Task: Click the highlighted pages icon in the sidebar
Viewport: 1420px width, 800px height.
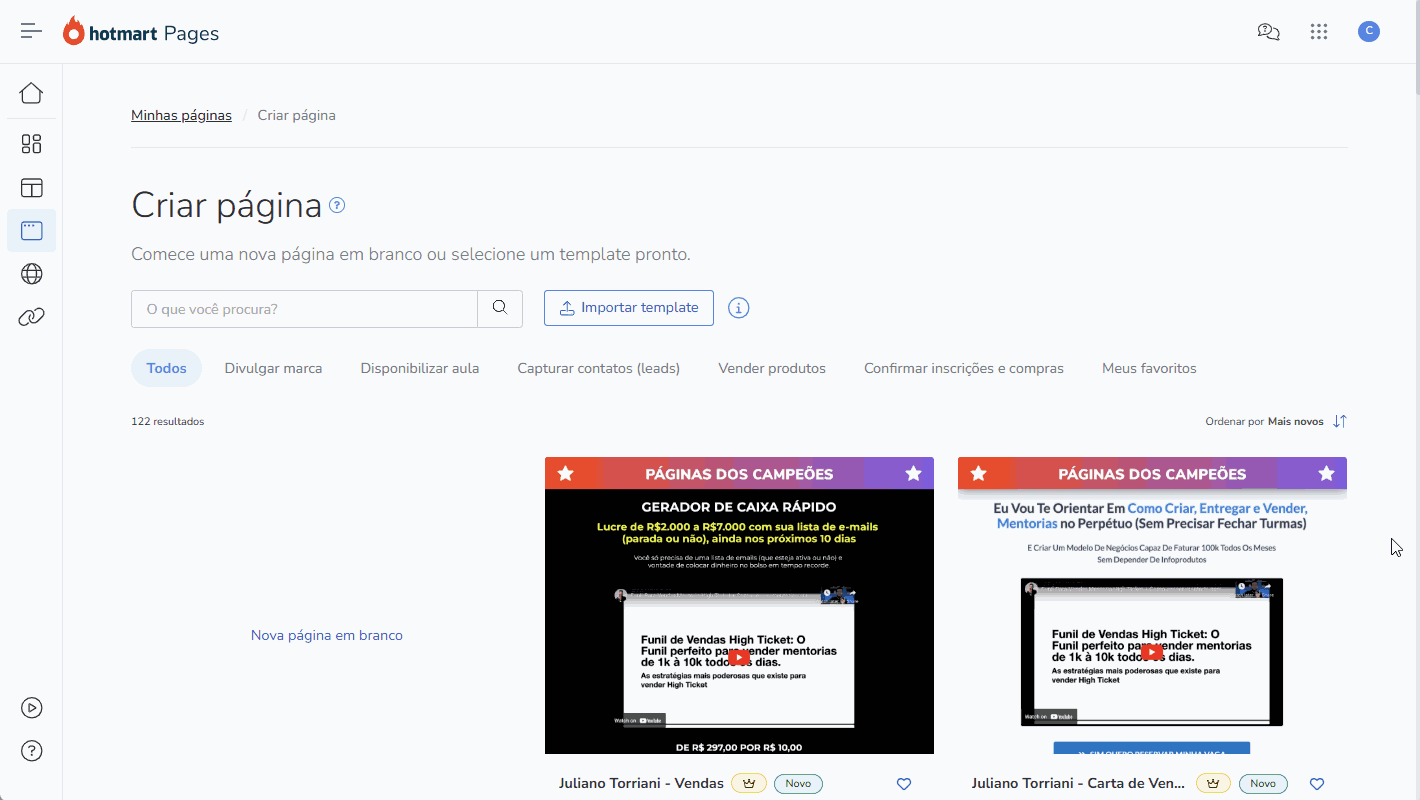Action: tap(31, 230)
